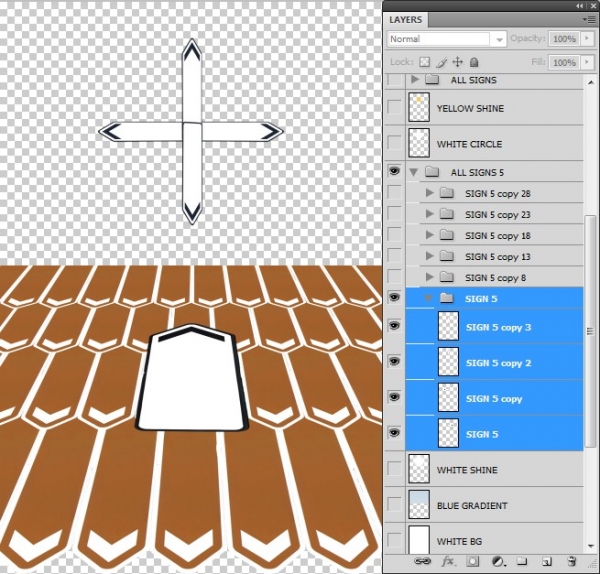Screen dimensions: 600x574
Task: Expand the SIGN 5 copy 13 group
Action: tap(429, 256)
